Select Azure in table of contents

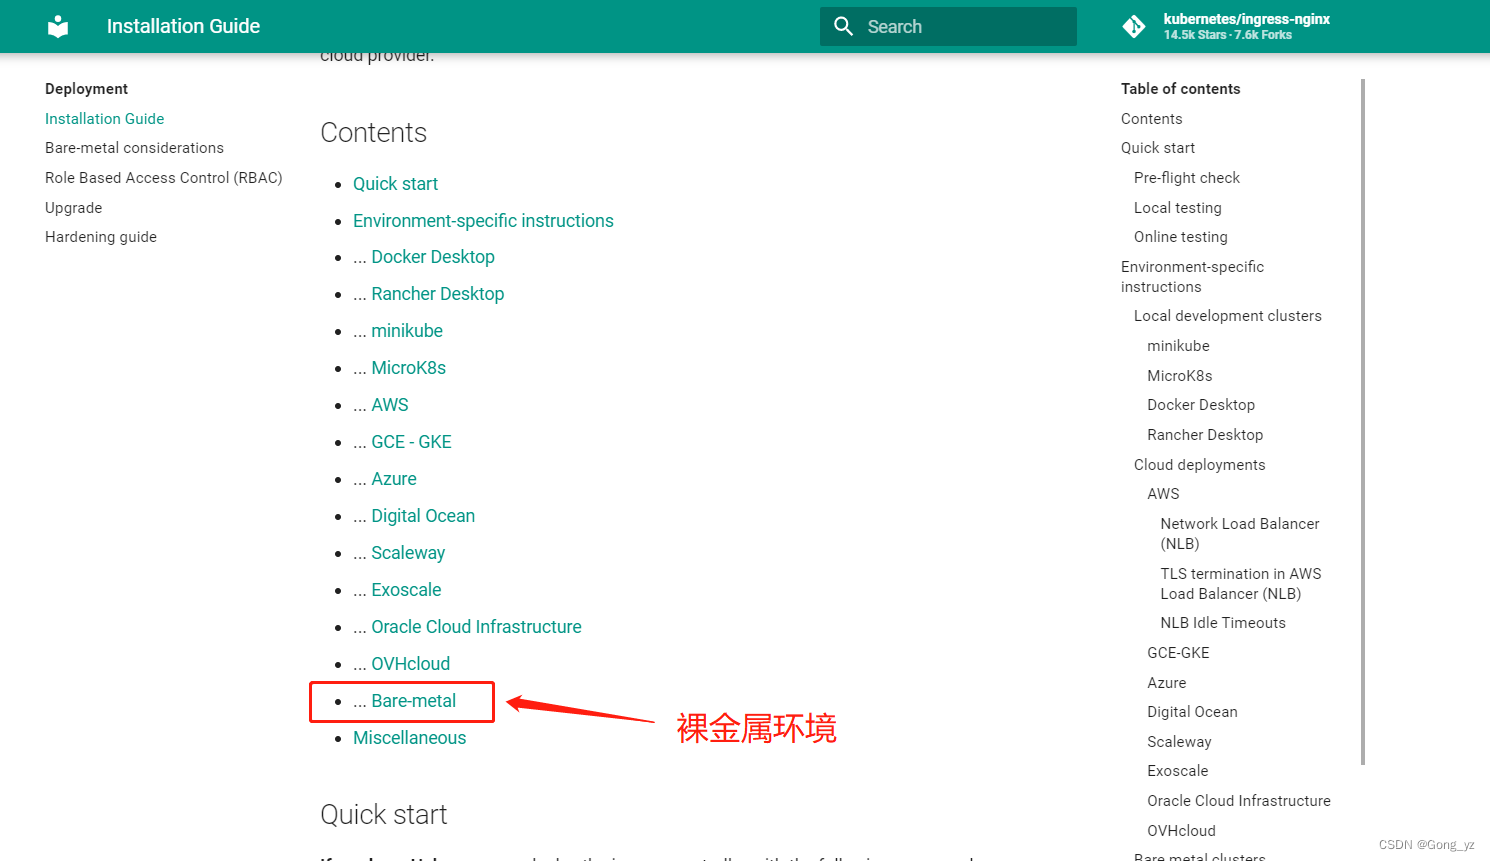point(1166,683)
